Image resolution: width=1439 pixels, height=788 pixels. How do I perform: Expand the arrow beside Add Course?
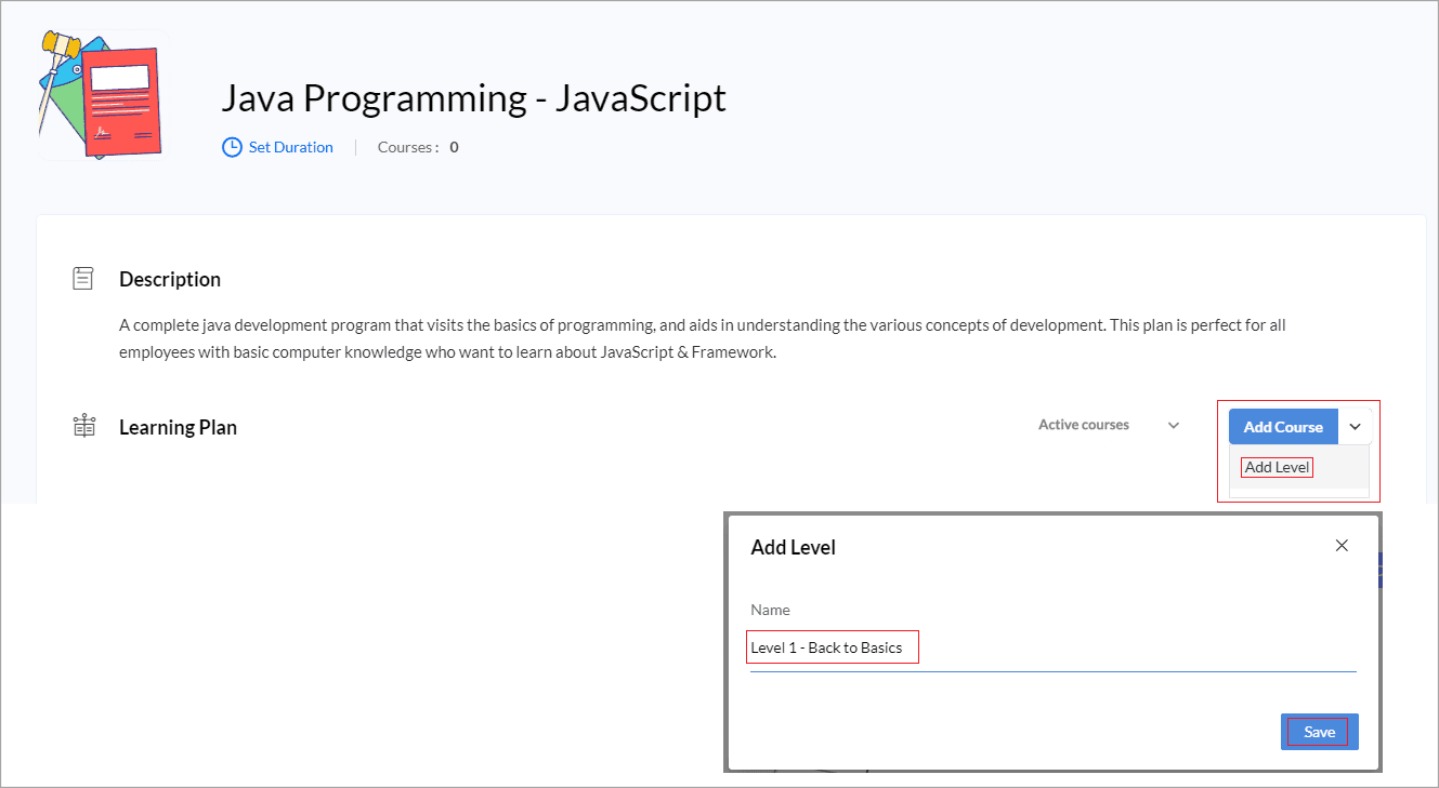[x=1355, y=427]
